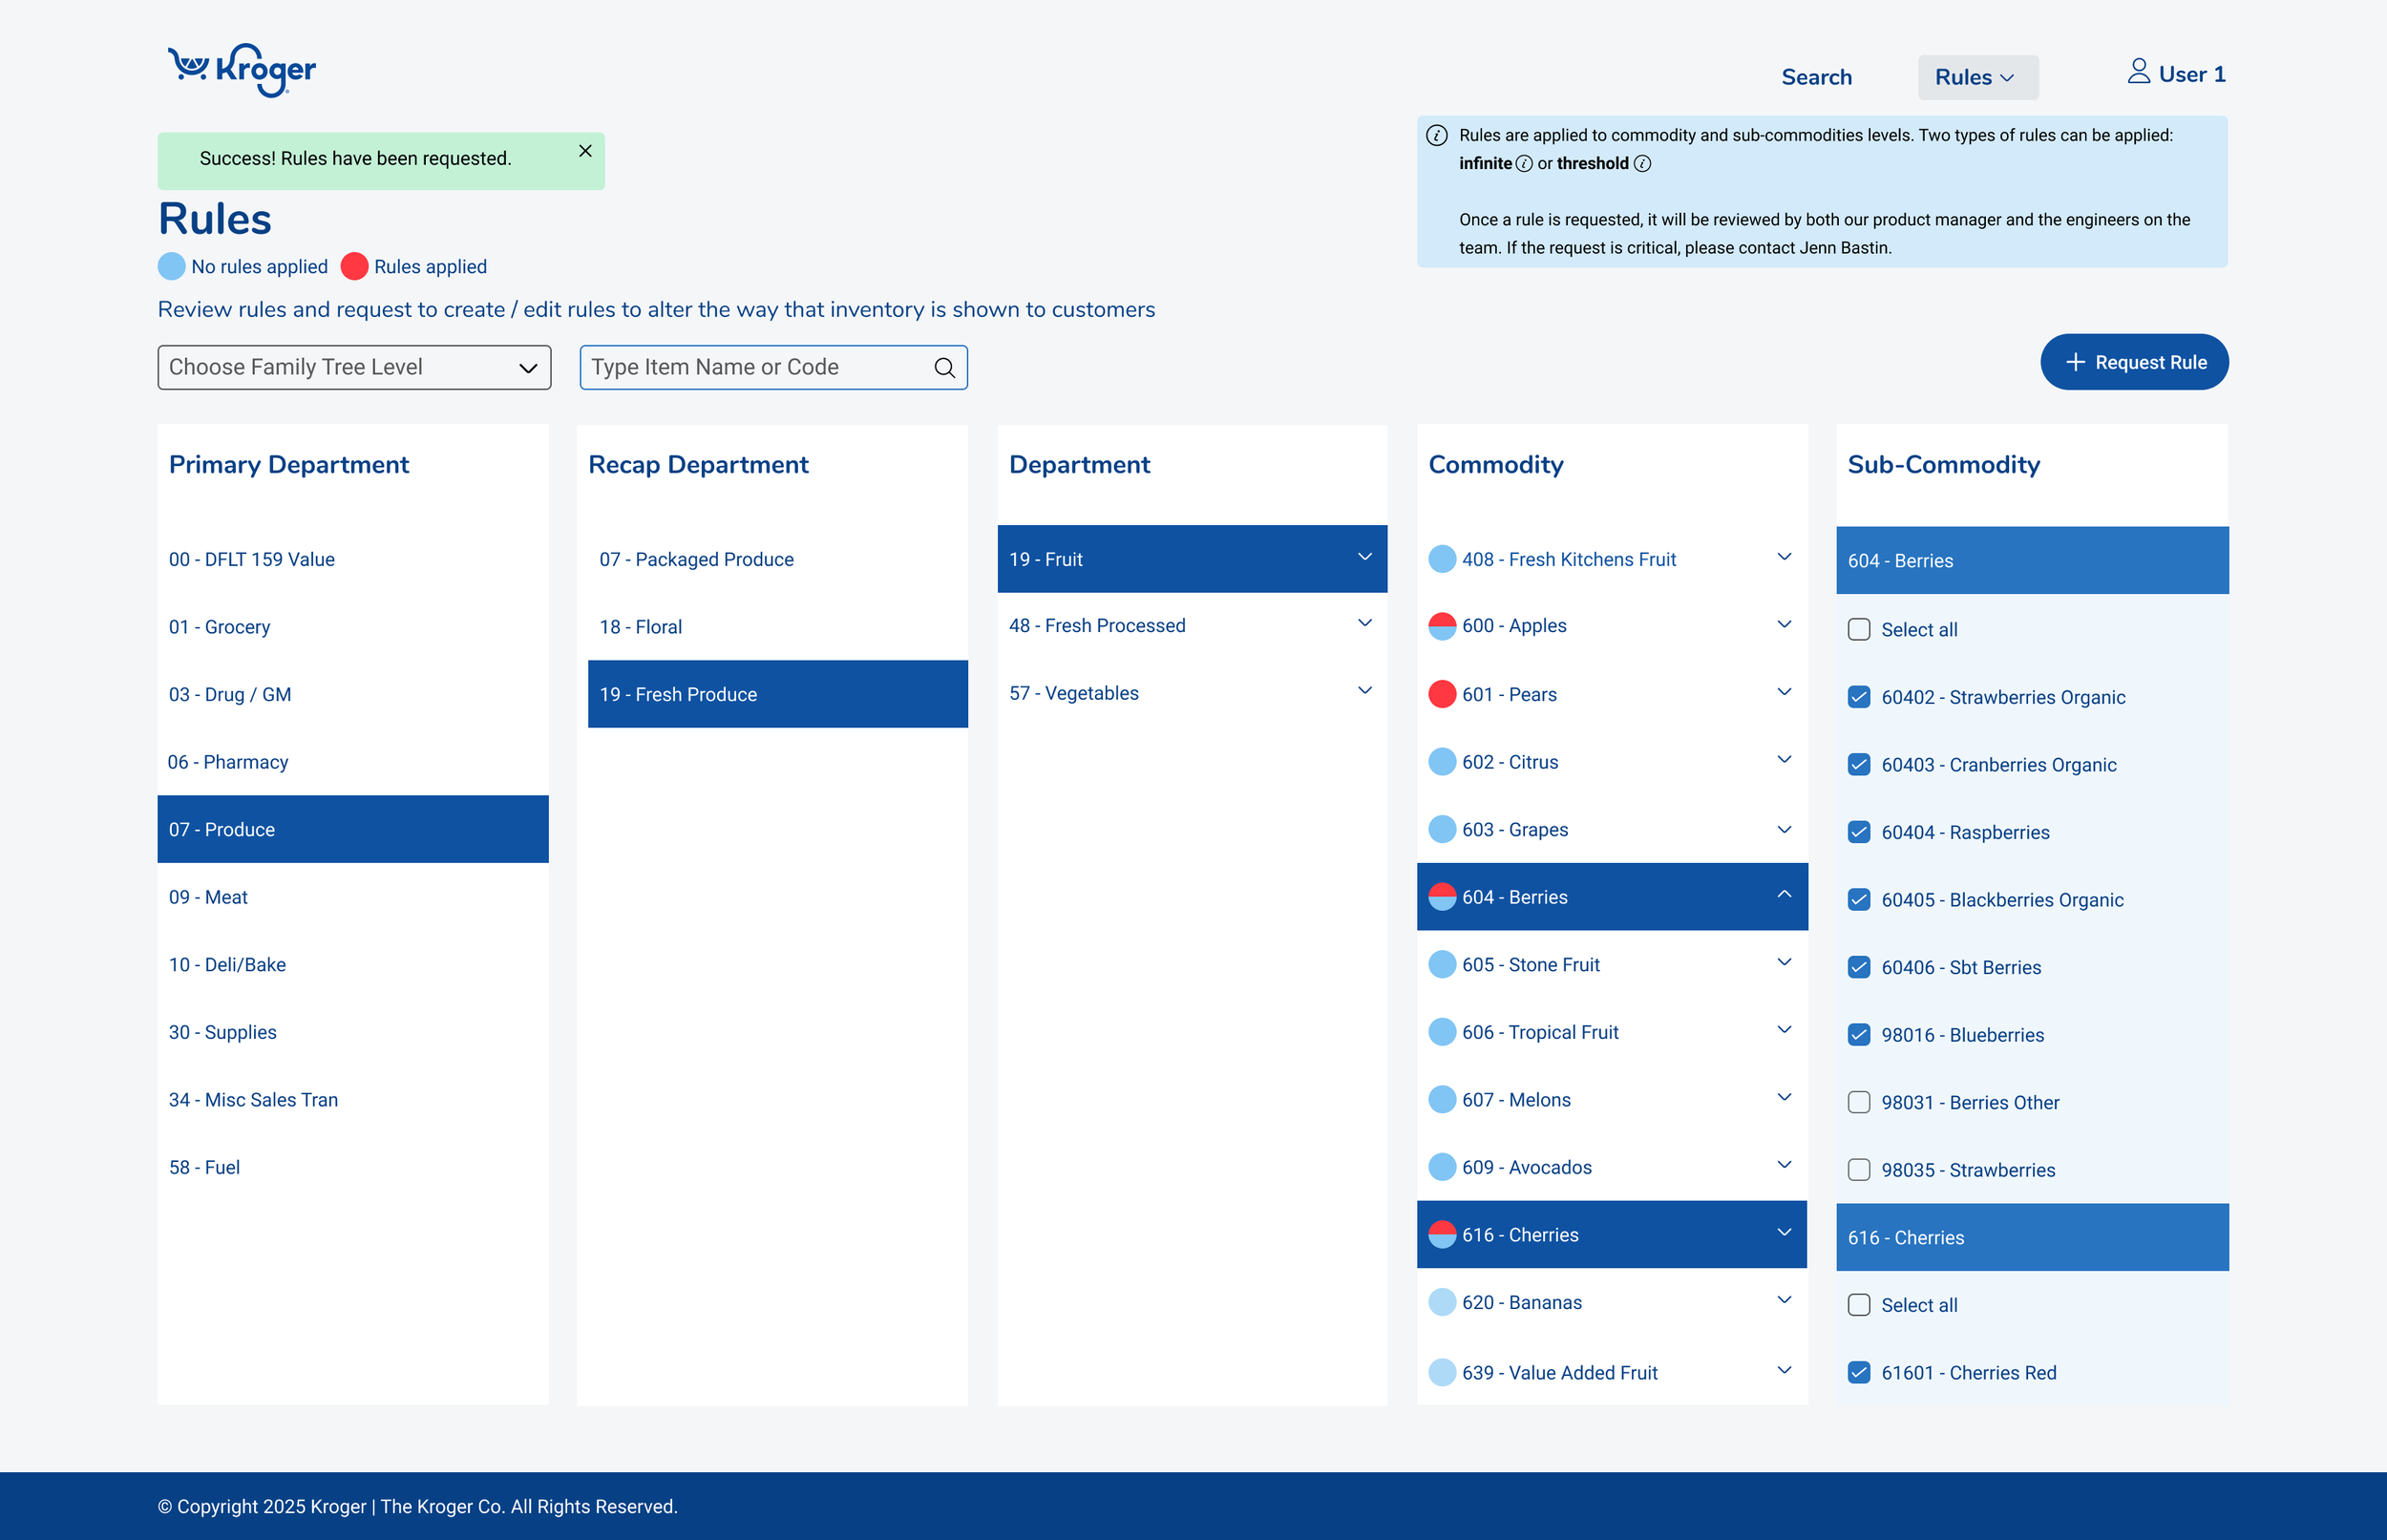
Task: Open Choose Family Tree Level dropdown
Action: pos(354,367)
